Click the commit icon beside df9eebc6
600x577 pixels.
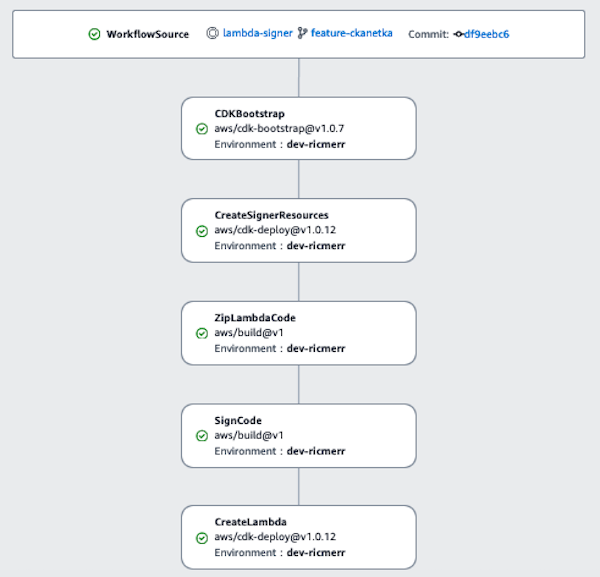point(459,34)
